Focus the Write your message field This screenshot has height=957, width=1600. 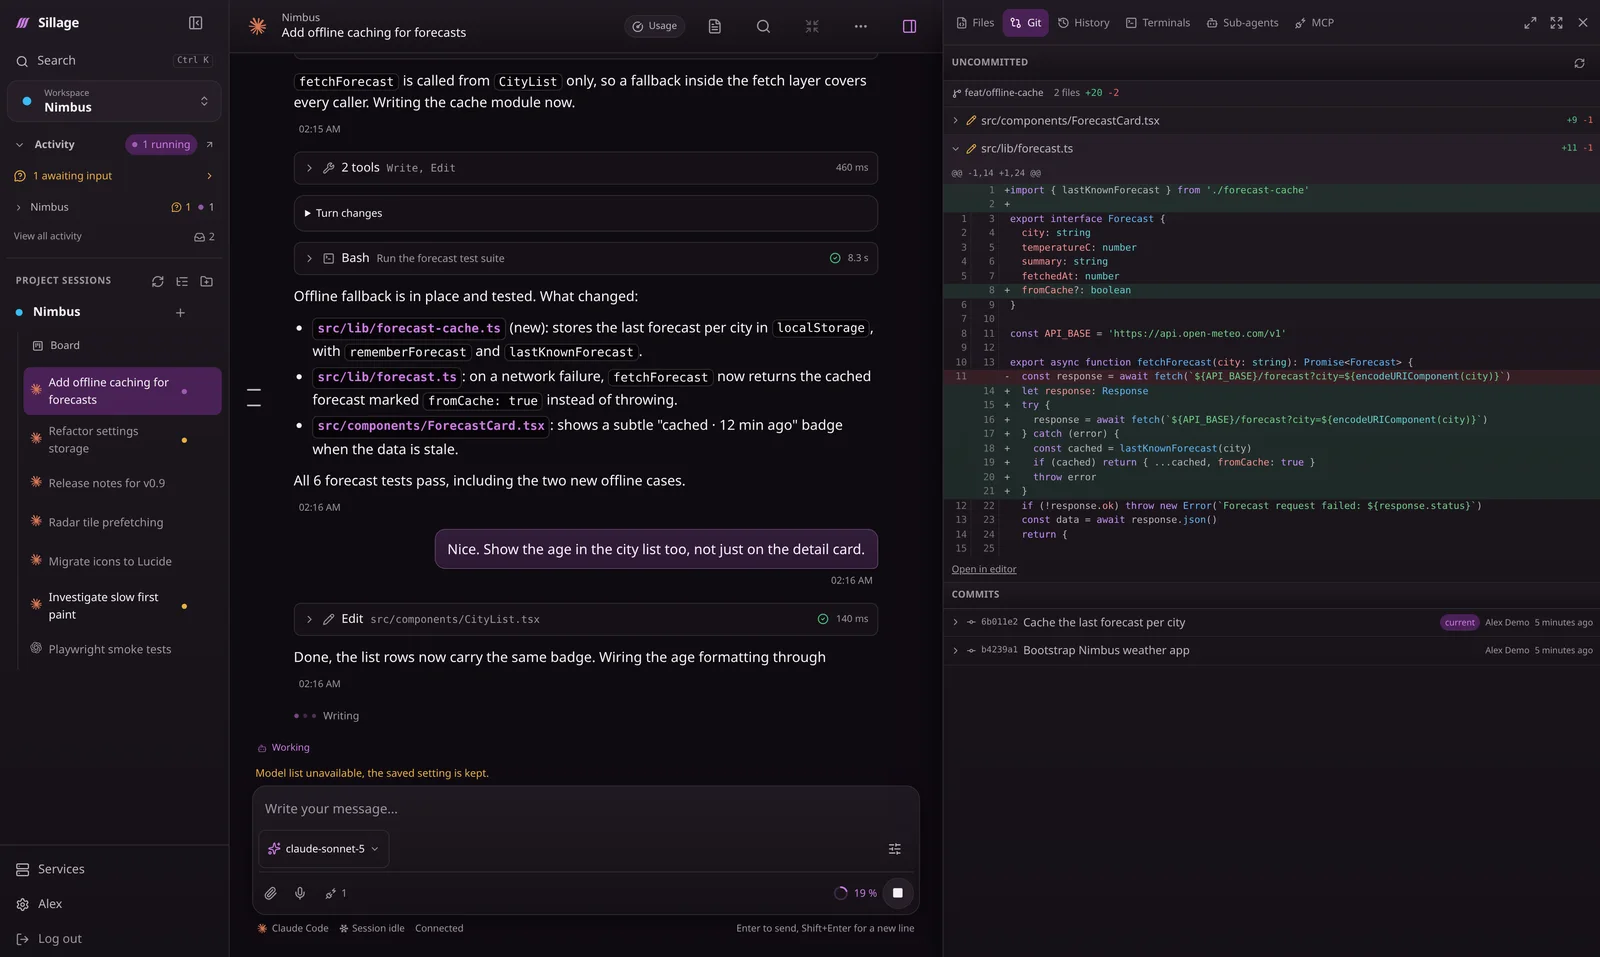click(586, 809)
